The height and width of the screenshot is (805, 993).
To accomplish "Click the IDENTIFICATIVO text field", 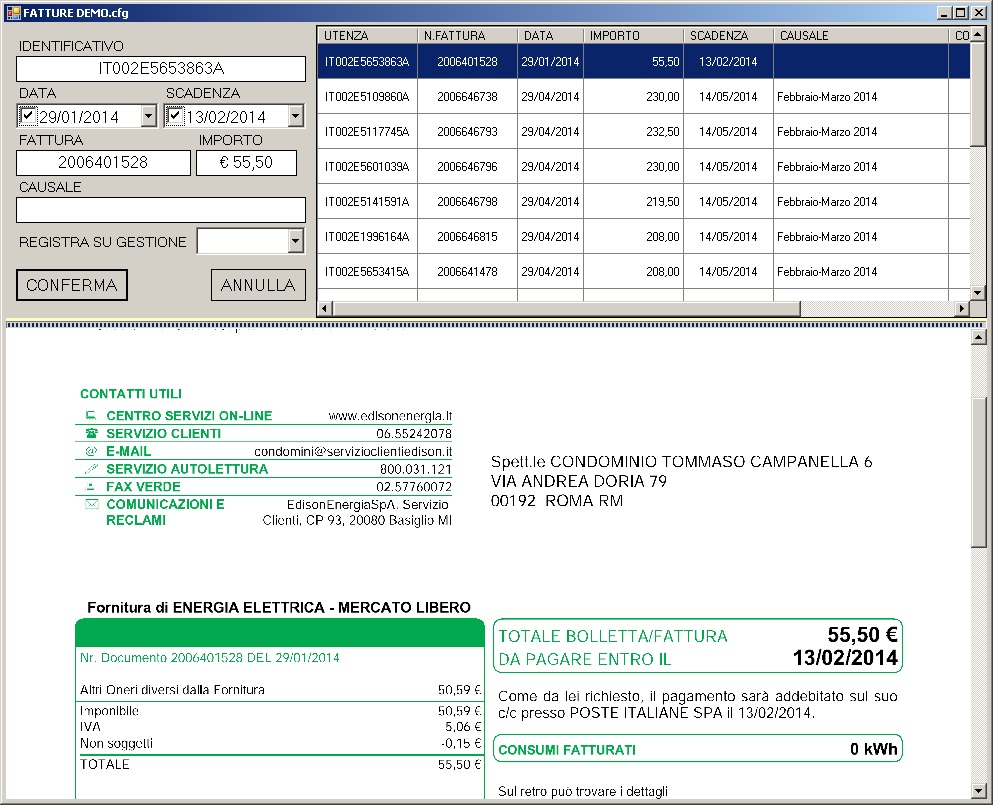I will [161, 69].
